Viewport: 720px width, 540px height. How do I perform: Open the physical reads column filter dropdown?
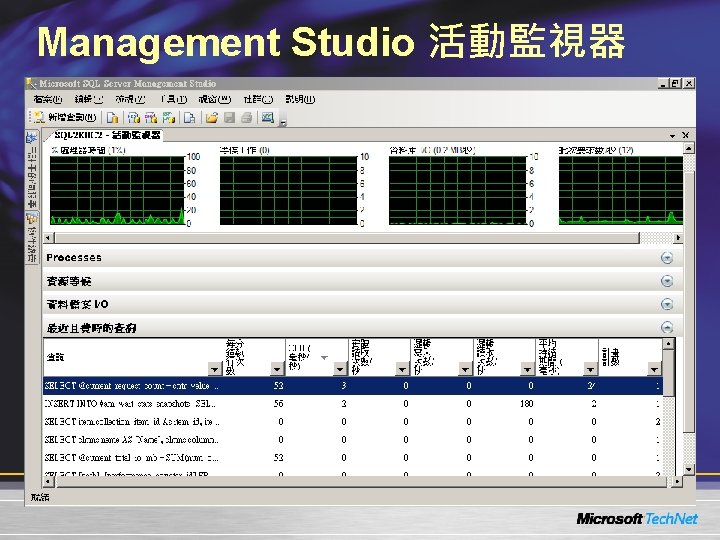402,369
